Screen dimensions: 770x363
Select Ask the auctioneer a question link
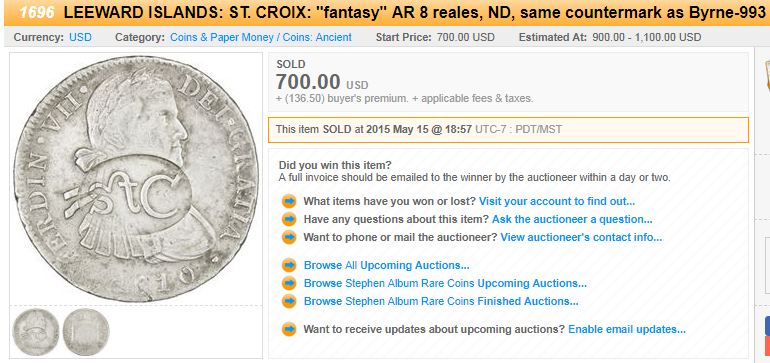pyautogui.click(x=572, y=219)
